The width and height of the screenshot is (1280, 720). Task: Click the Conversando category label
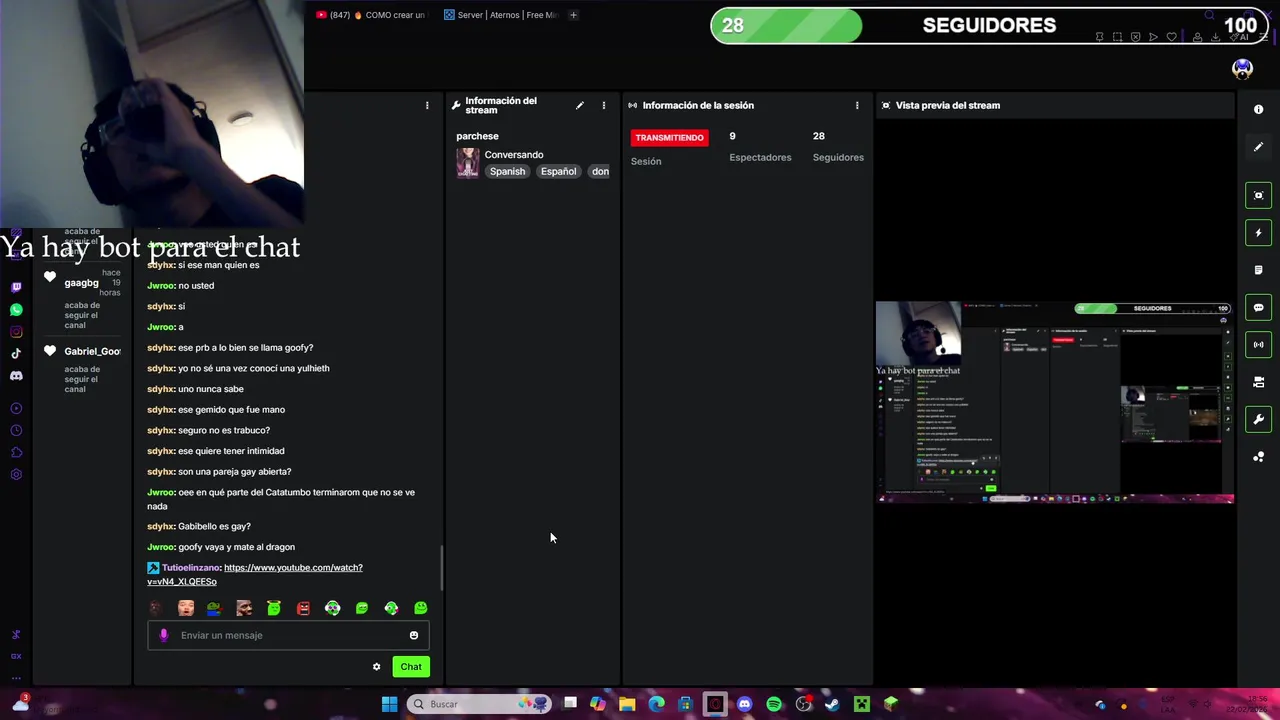[x=514, y=155]
